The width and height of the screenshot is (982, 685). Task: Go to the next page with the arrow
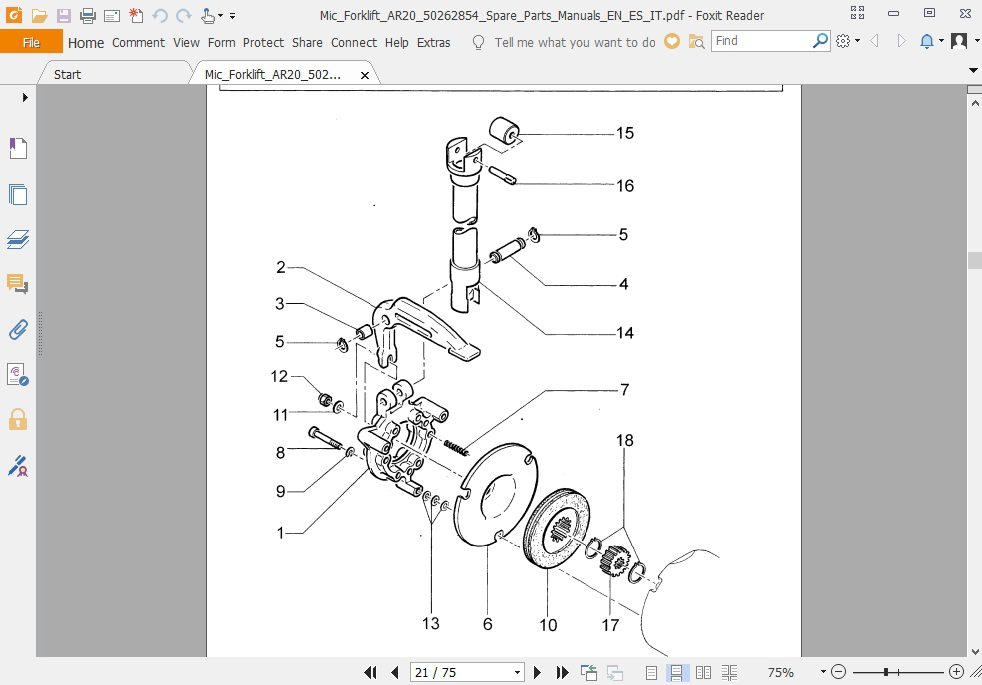pos(537,672)
